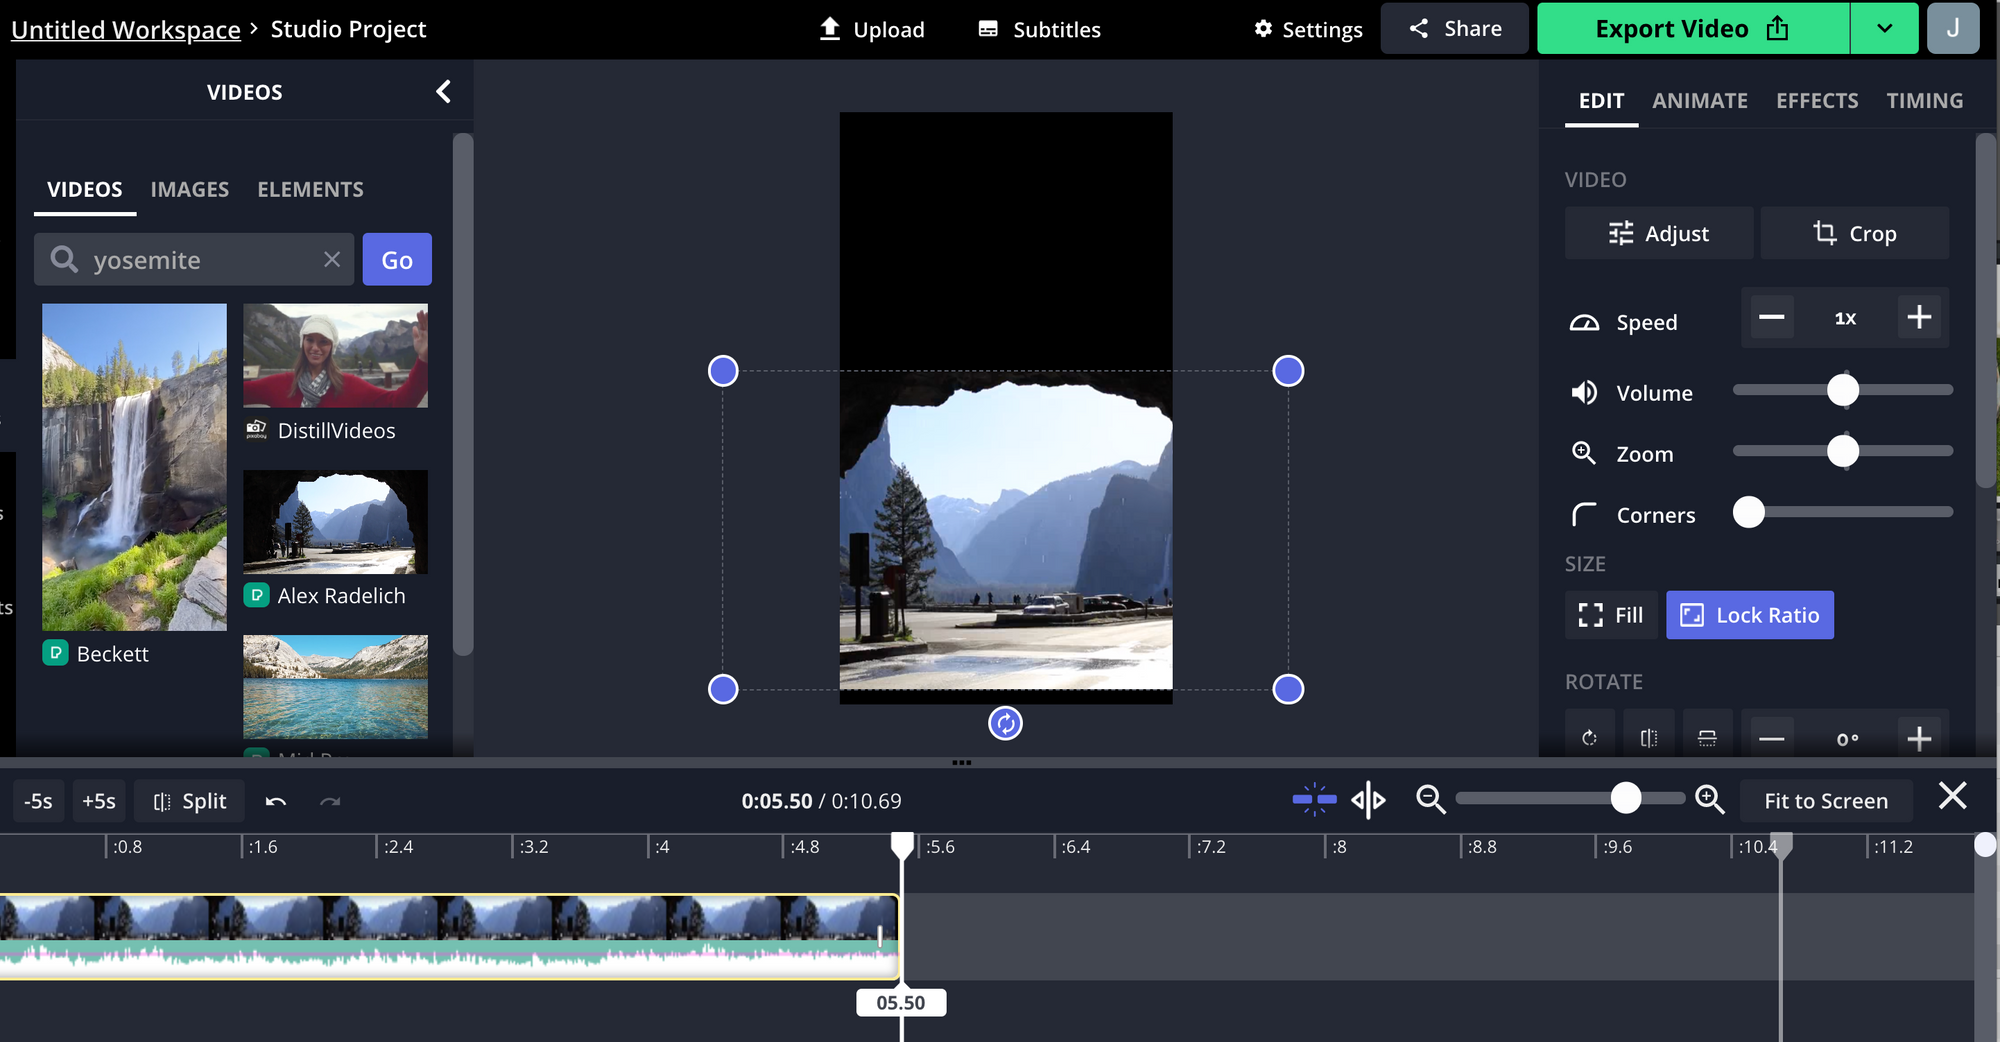Image resolution: width=2000 pixels, height=1042 pixels.
Task: Click the timeline snapping icon
Action: tap(1314, 800)
